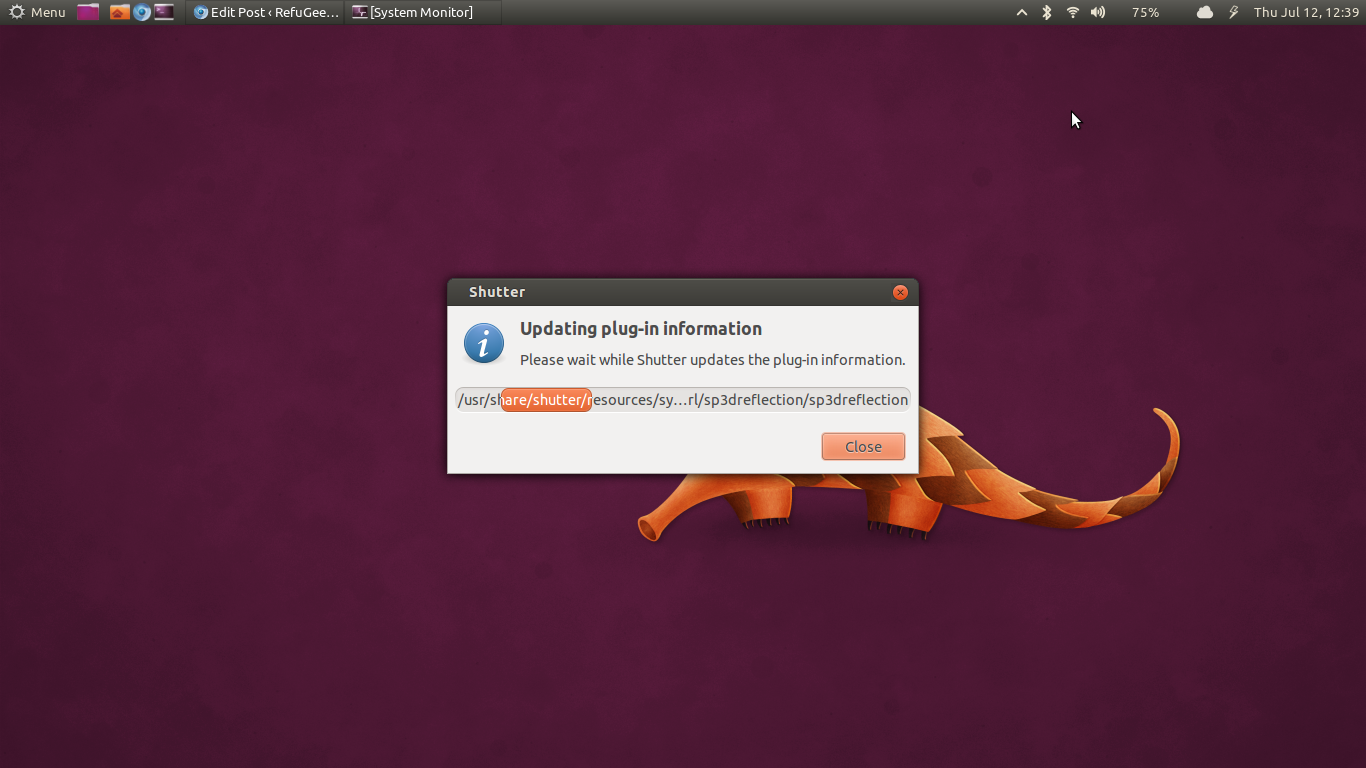Open the Wi-Fi network indicator
The width and height of the screenshot is (1366, 768).
pyautogui.click(x=1072, y=12)
